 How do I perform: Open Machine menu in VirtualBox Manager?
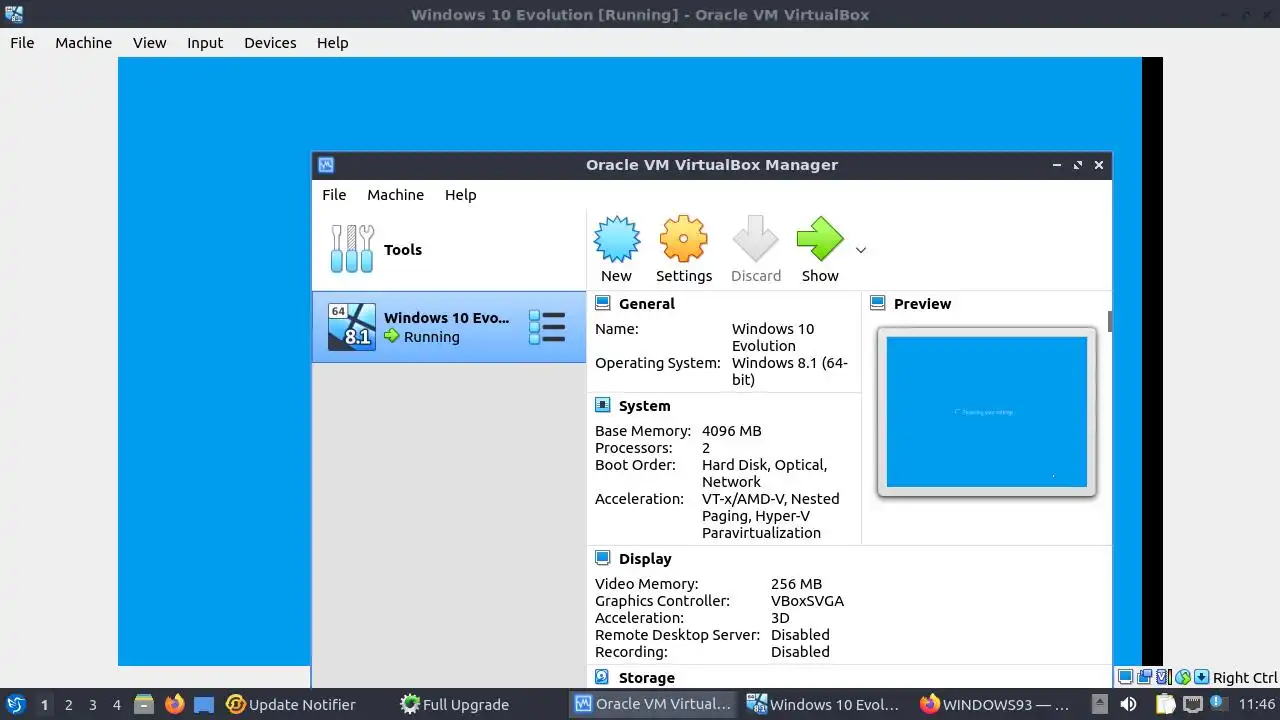point(395,195)
